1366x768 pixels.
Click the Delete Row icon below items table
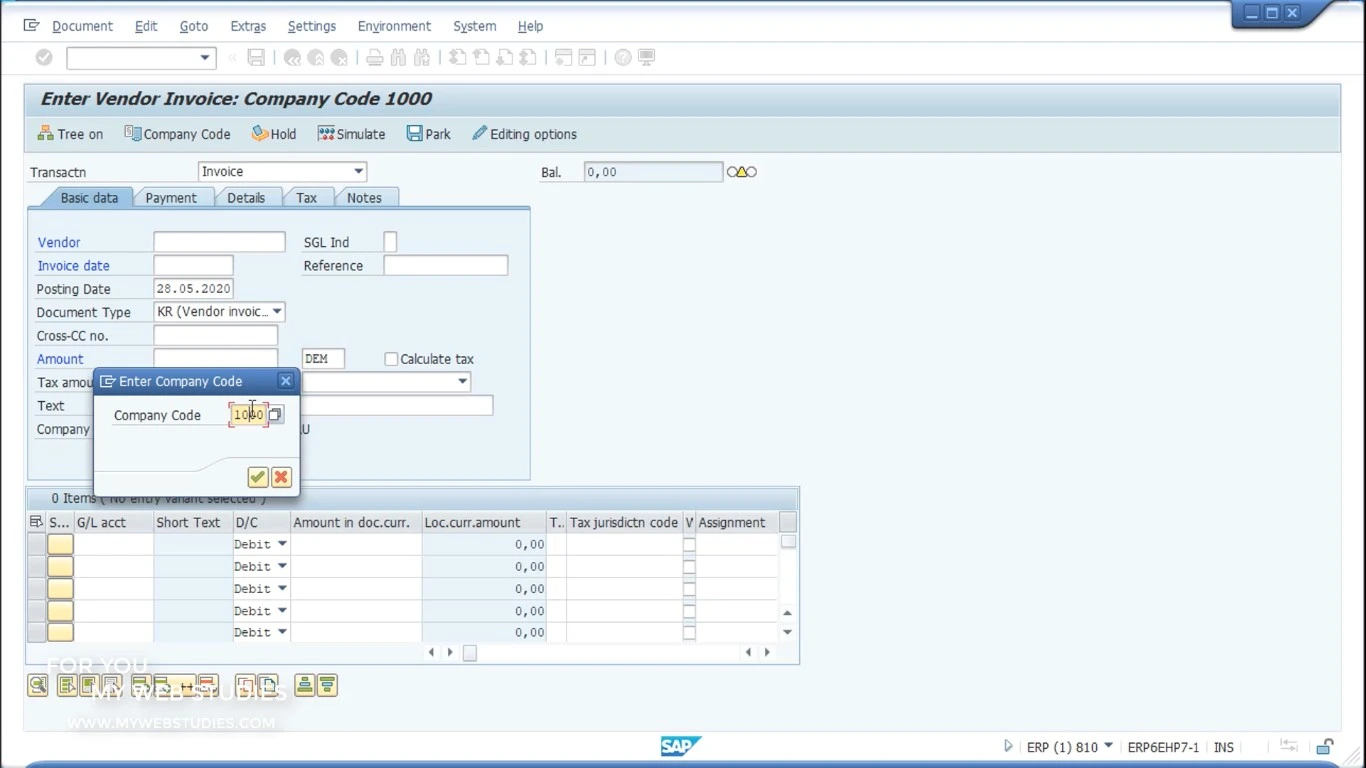(207, 686)
